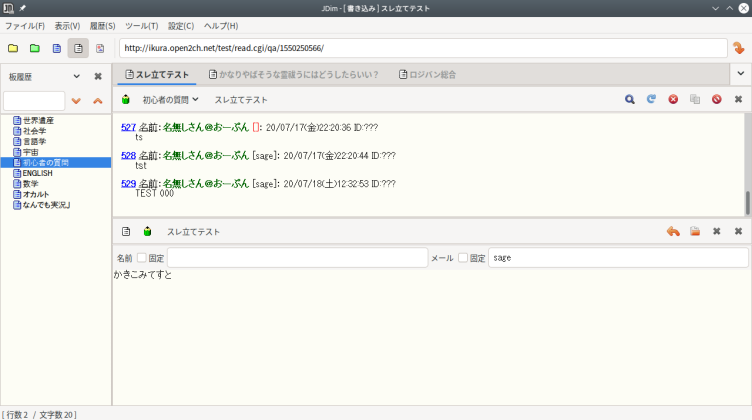Click the yellow folder icon in main toolbar
752x420 pixels.
coord(13,48)
